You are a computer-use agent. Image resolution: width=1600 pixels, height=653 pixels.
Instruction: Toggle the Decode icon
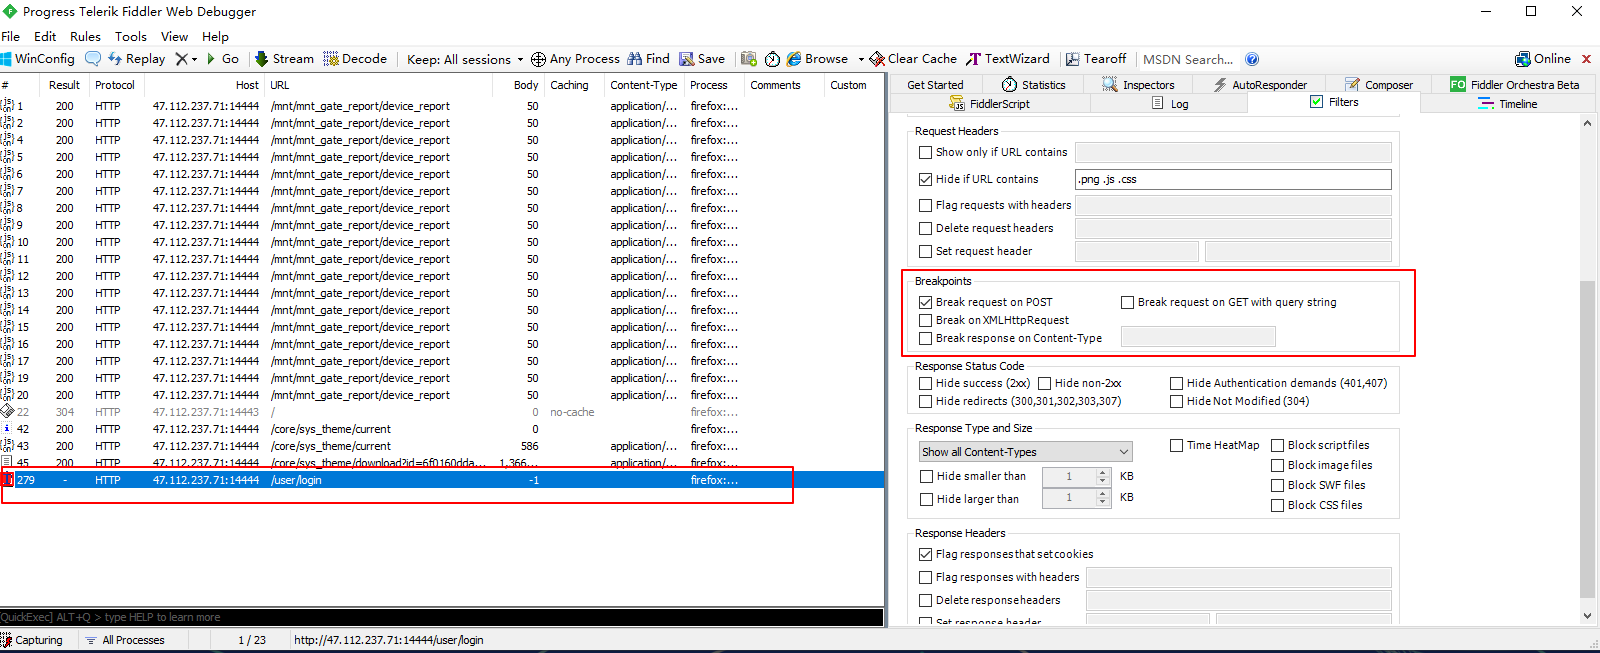[331, 59]
